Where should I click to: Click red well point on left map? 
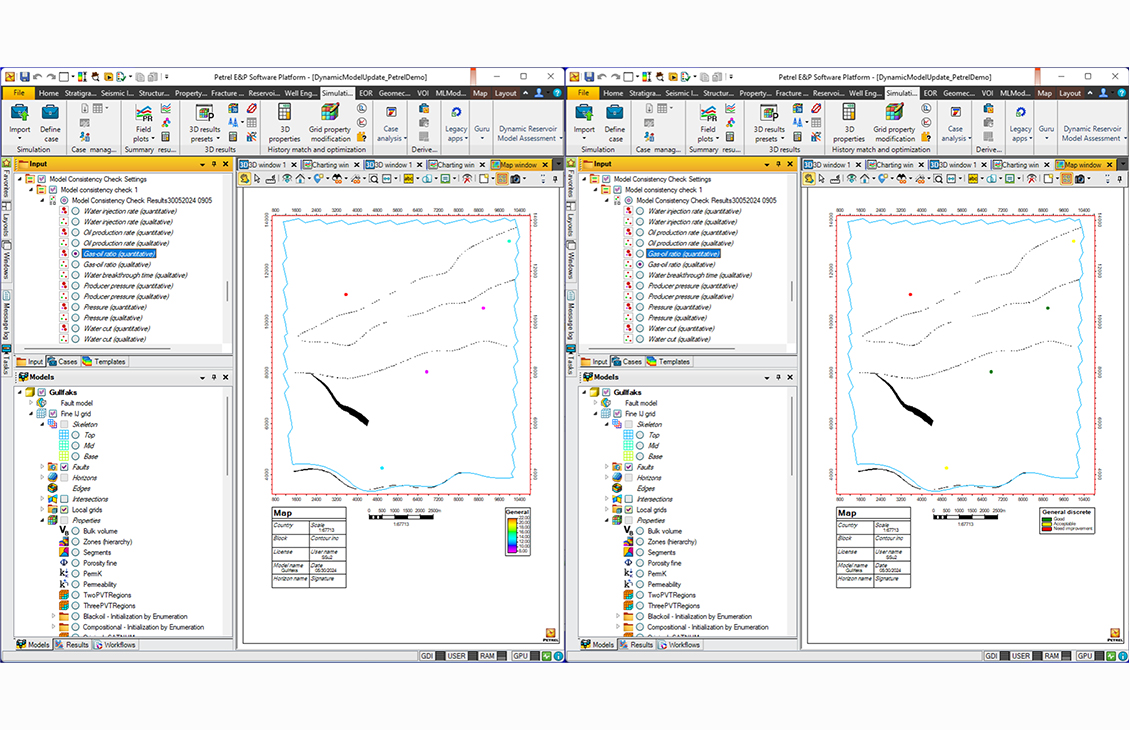click(346, 295)
